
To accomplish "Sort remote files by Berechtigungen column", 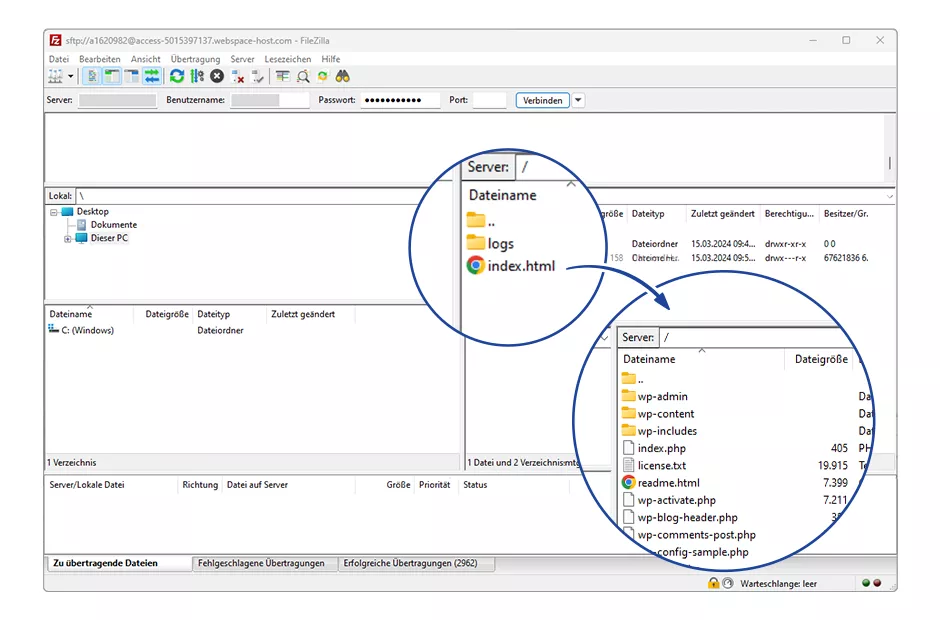I will tap(790, 213).
